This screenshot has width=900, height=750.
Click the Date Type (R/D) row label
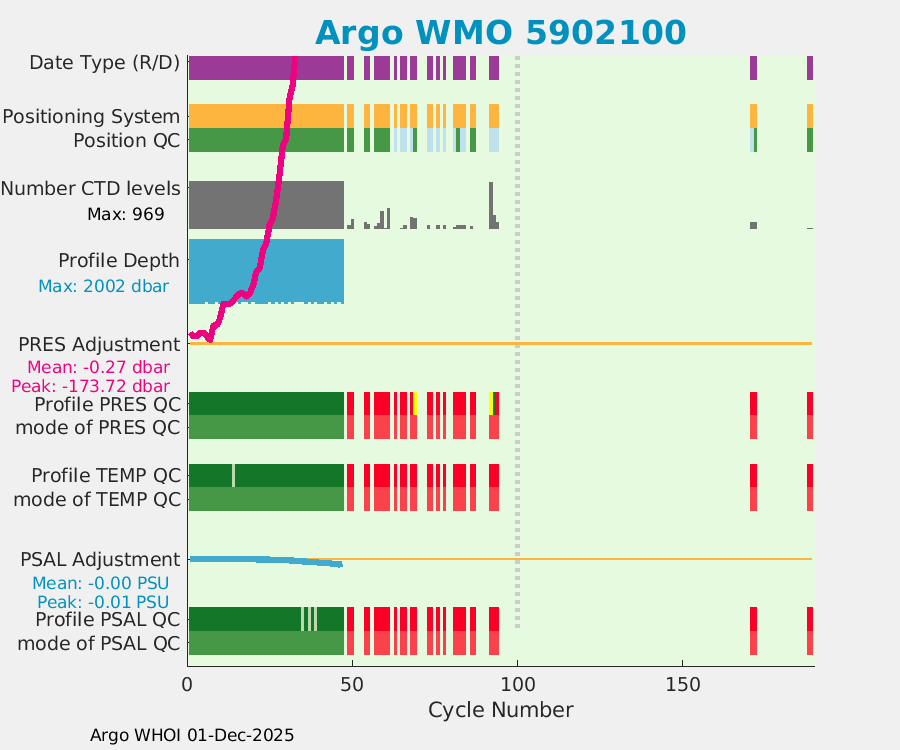pyautogui.click(x=104, y=63)
